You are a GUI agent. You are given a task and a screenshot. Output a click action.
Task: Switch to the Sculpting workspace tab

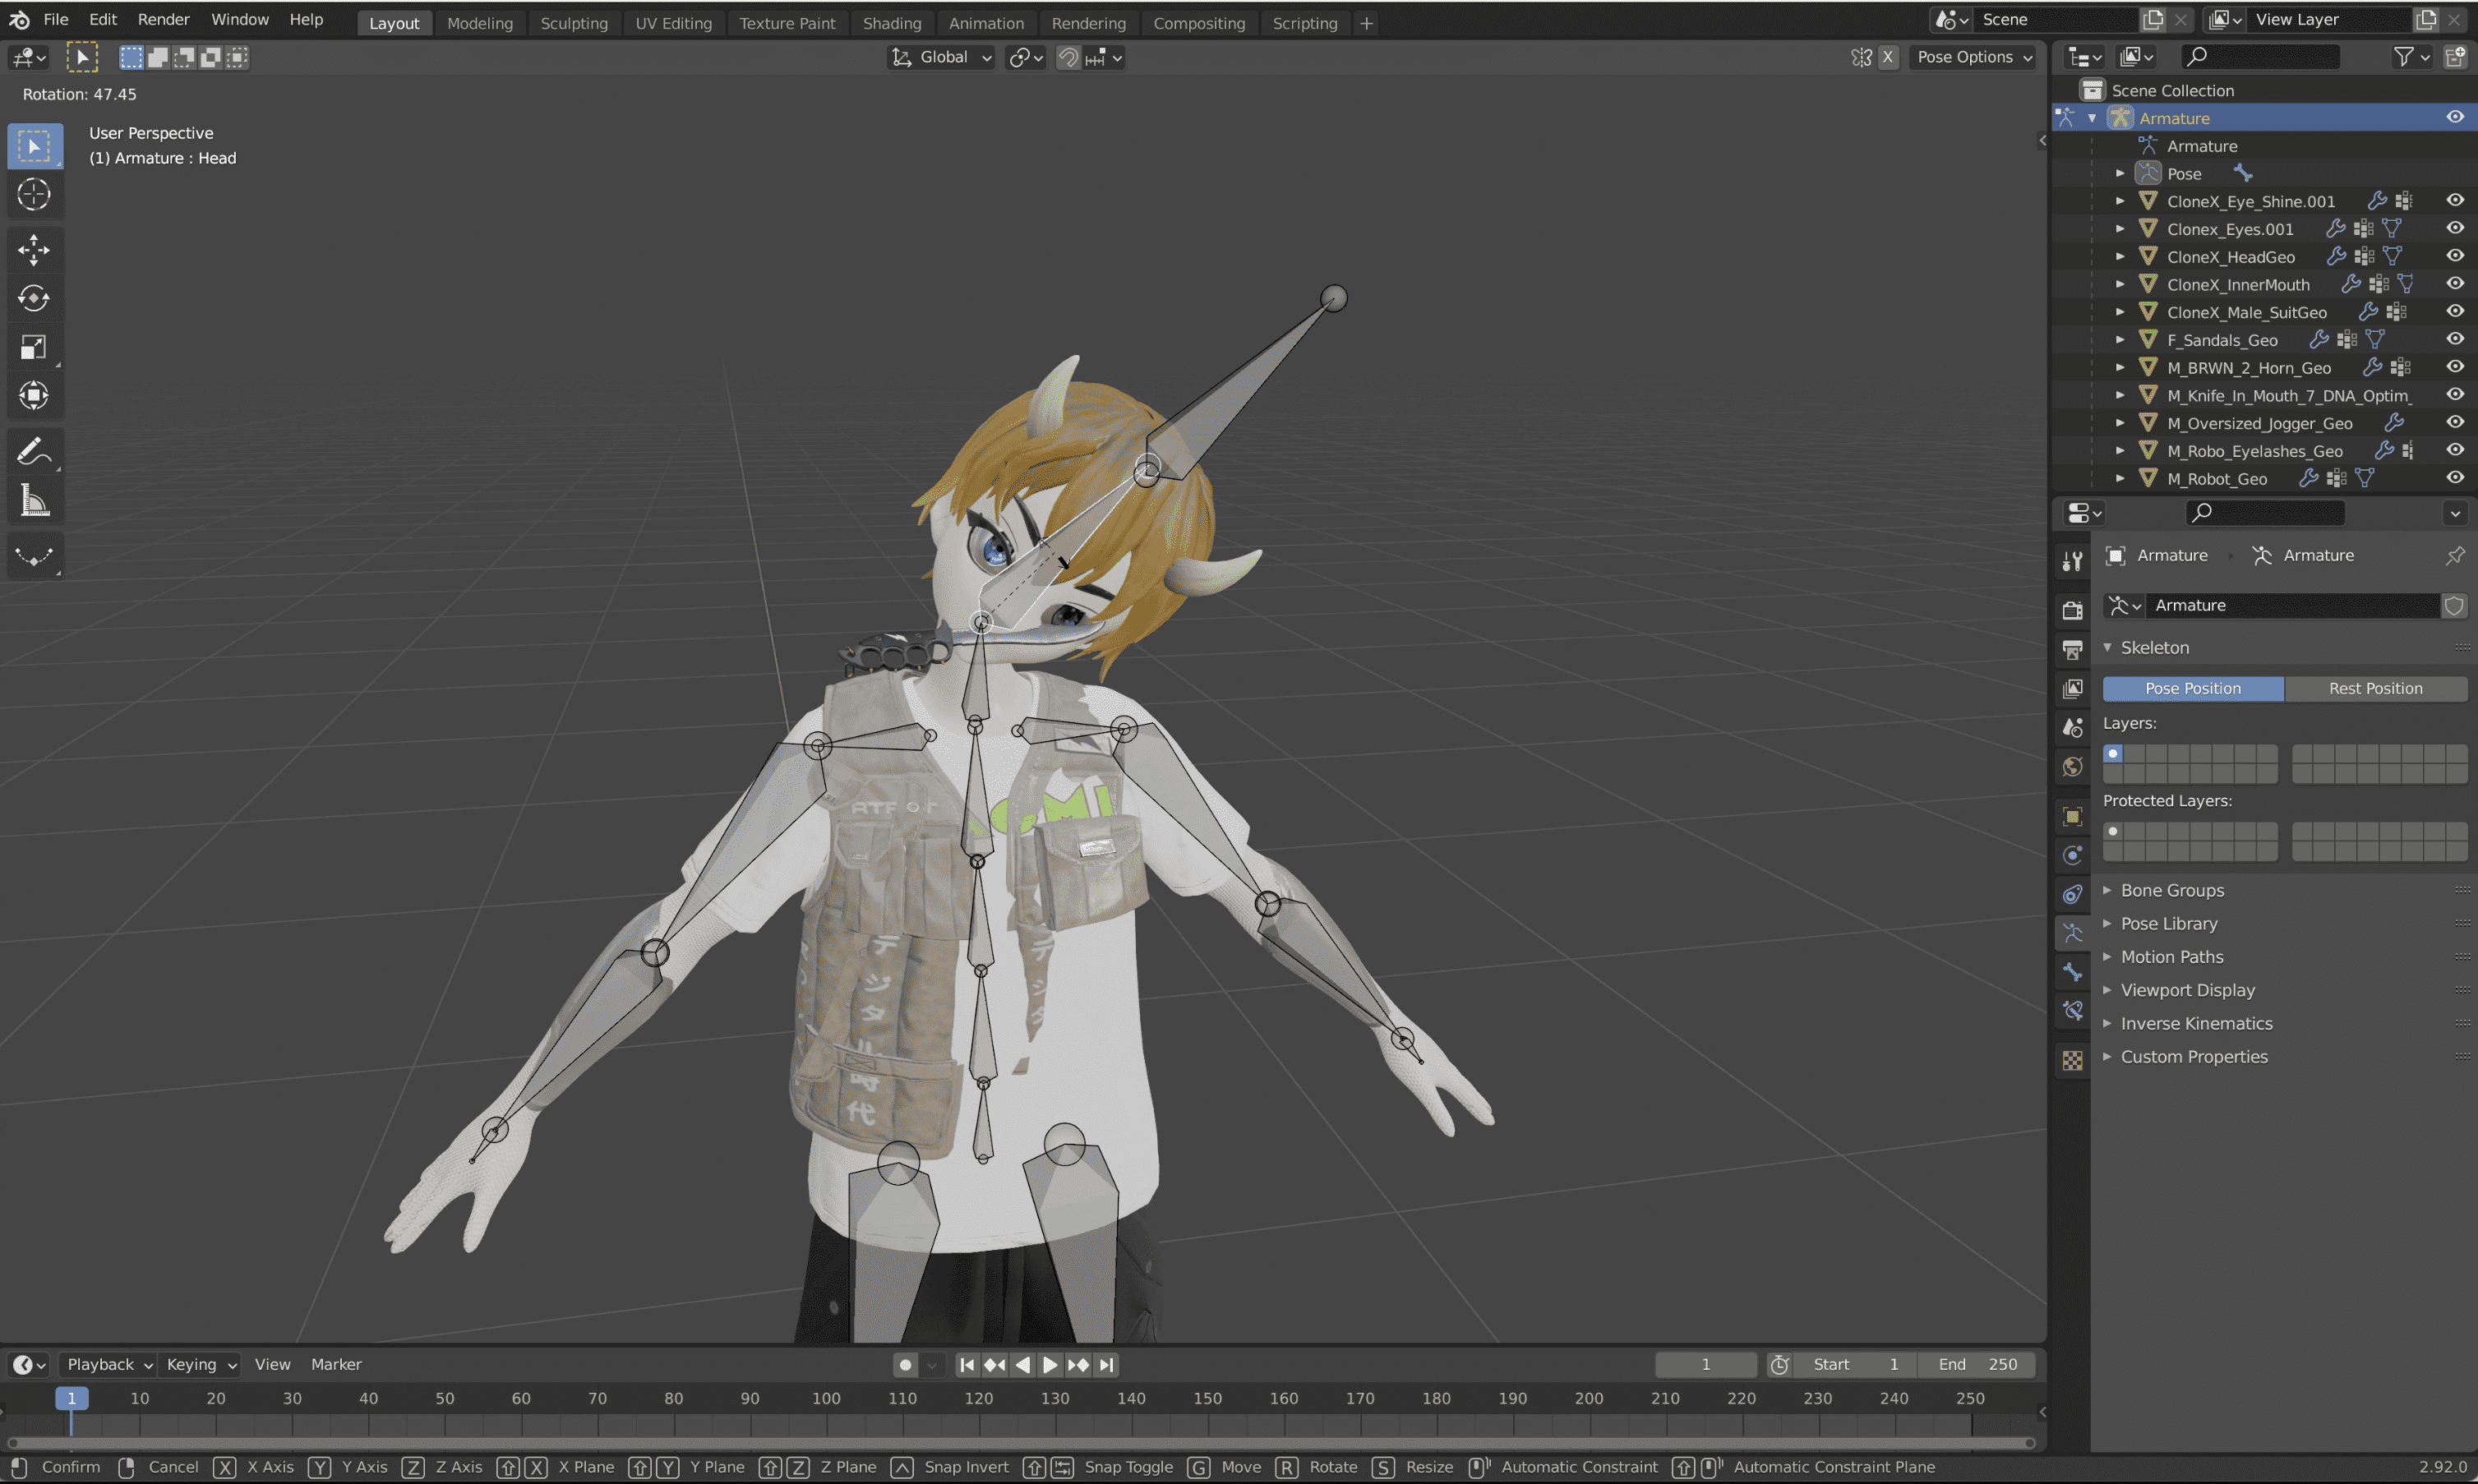coord(574,23)
